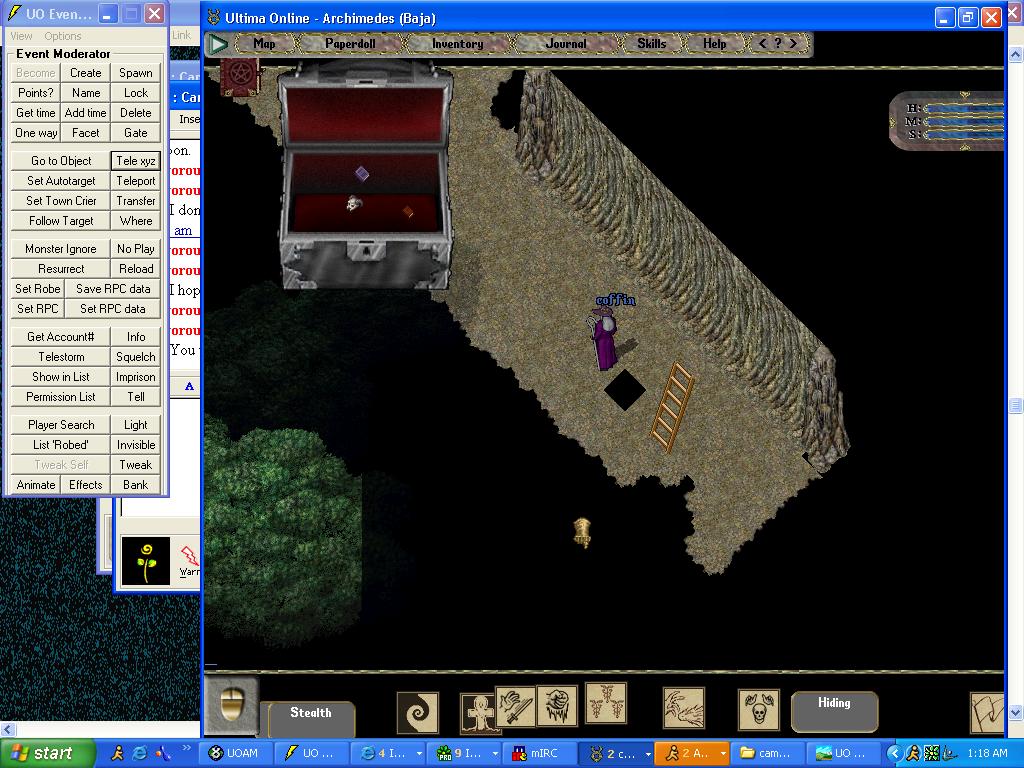Show hidden system tray icons
The width and height of the screenshot is (1024, 768).
point(895,753)
